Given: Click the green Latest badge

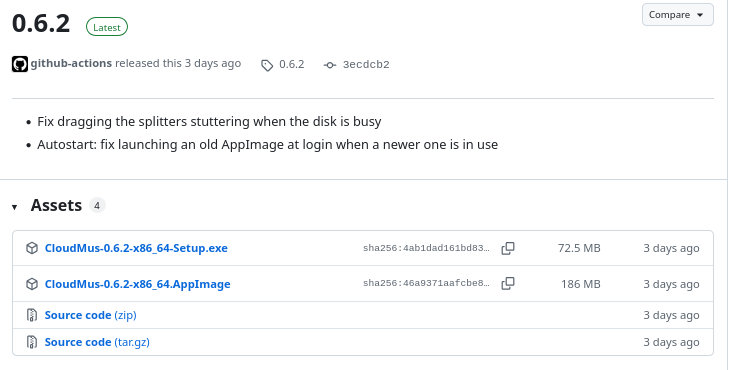Looking at the screenshot, I should (x=107, y=27).
